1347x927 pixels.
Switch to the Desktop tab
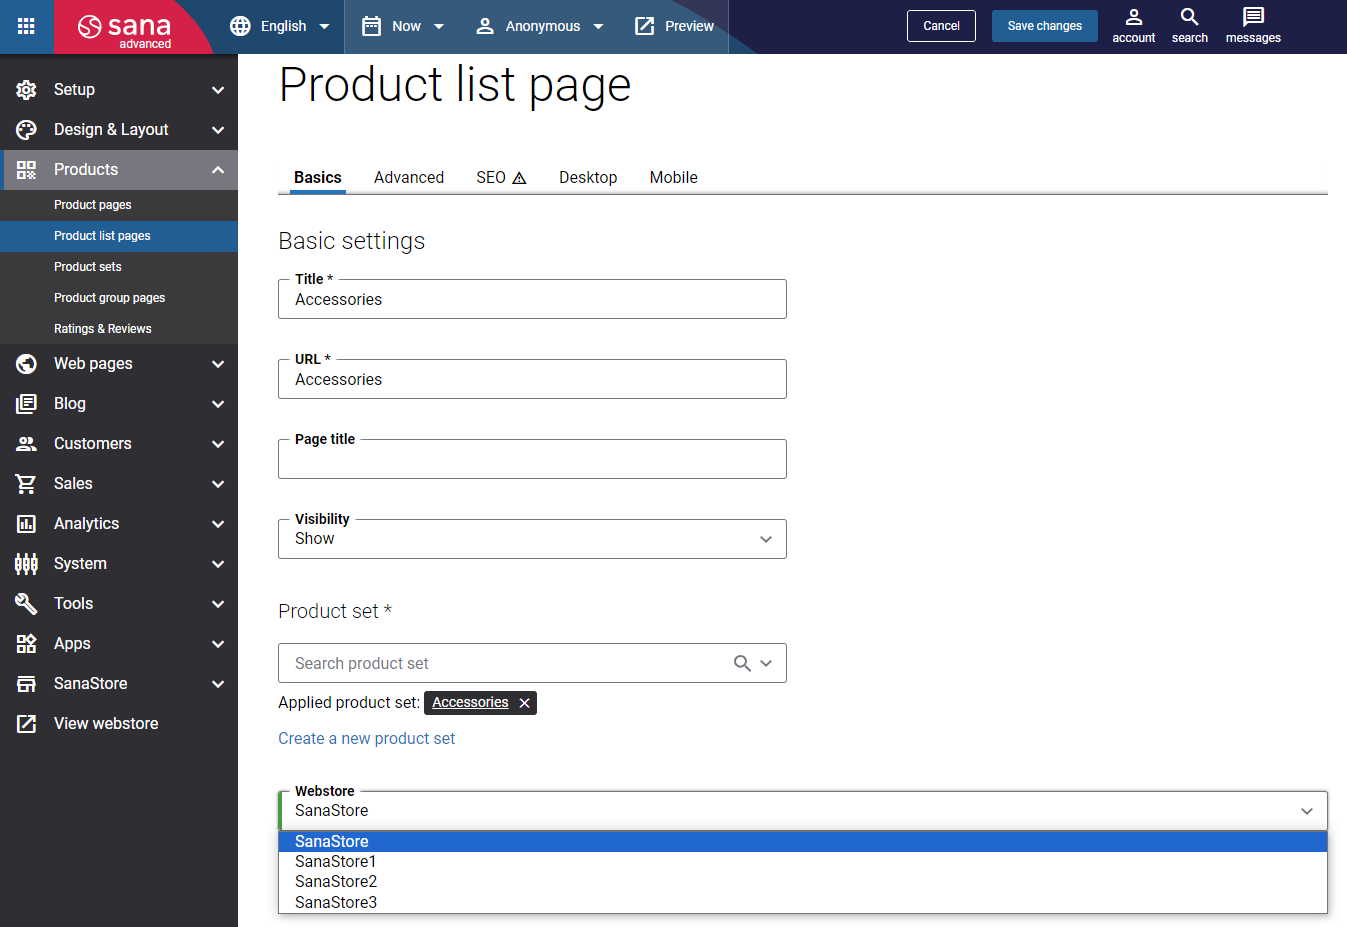click(588, 177)
